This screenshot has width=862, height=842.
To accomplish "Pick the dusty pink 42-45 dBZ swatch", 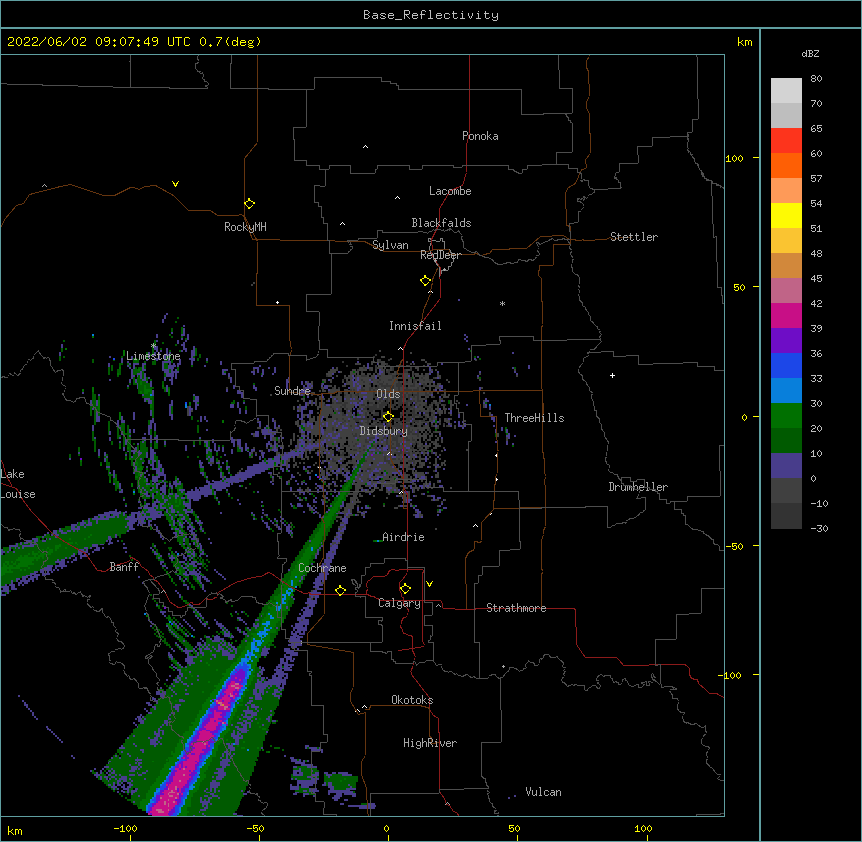I will point(786,291).
